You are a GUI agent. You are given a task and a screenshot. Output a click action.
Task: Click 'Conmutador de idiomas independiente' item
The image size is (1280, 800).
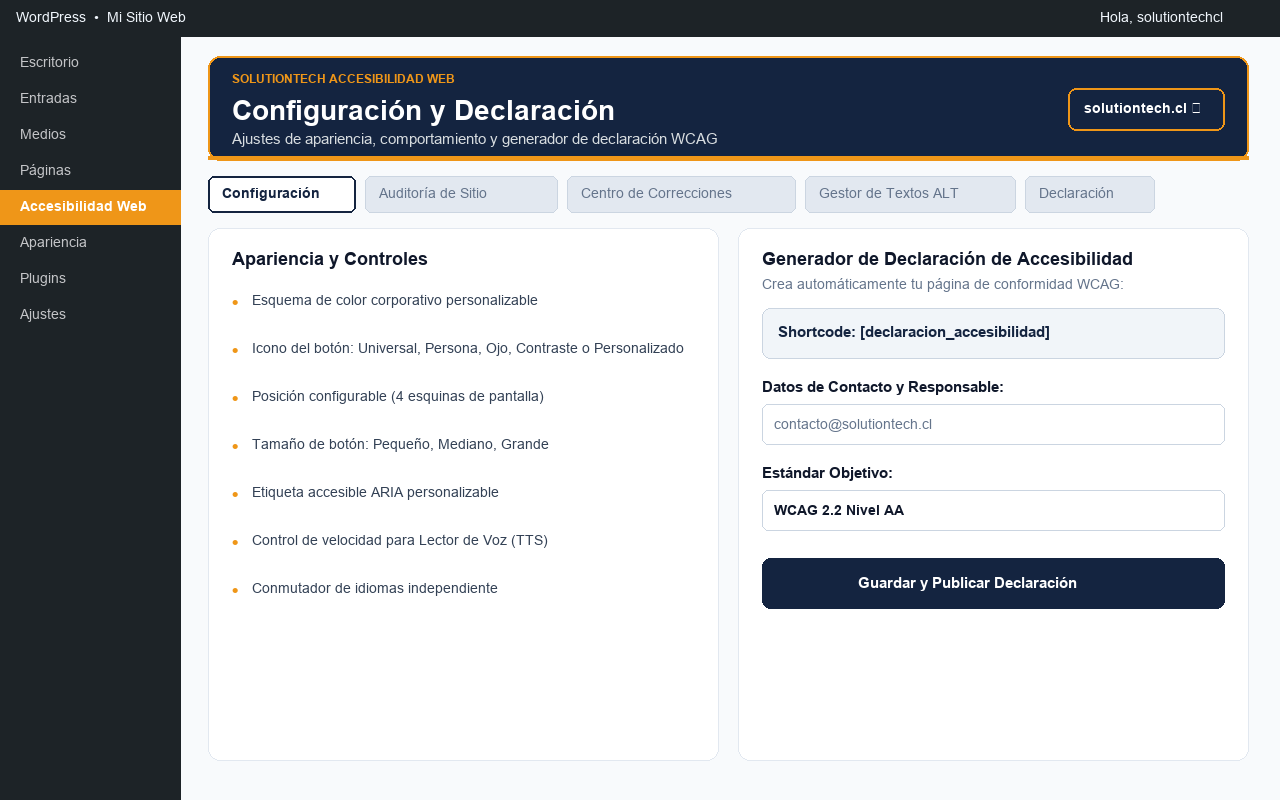pyautogui.click(x=375, y=588)
